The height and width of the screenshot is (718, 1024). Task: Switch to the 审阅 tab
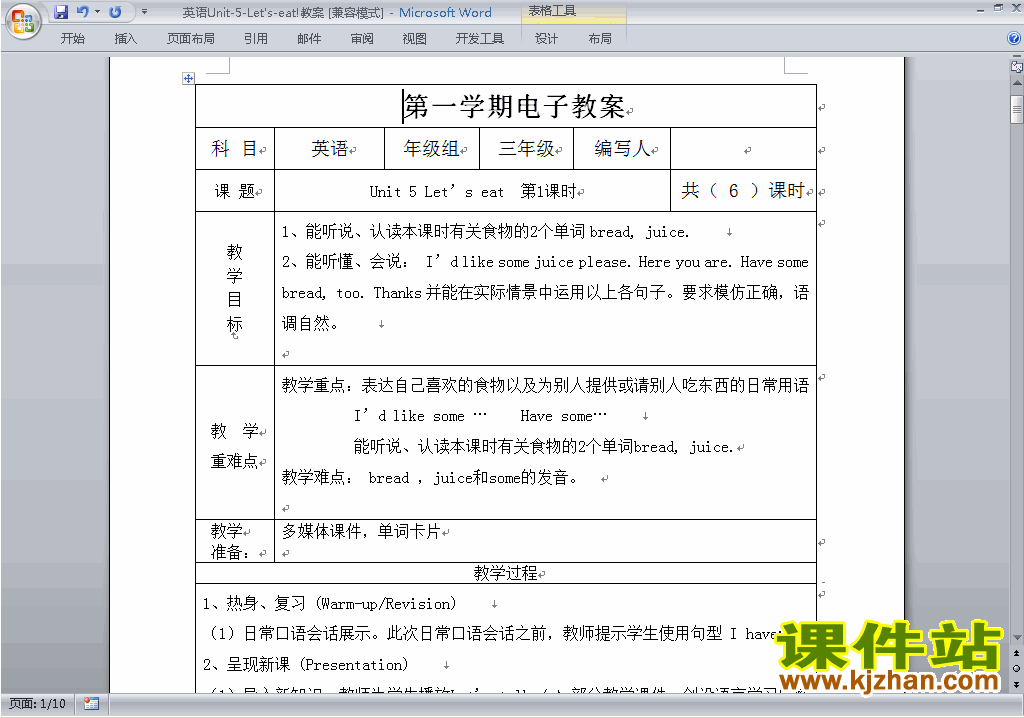[x=362, y=39]
